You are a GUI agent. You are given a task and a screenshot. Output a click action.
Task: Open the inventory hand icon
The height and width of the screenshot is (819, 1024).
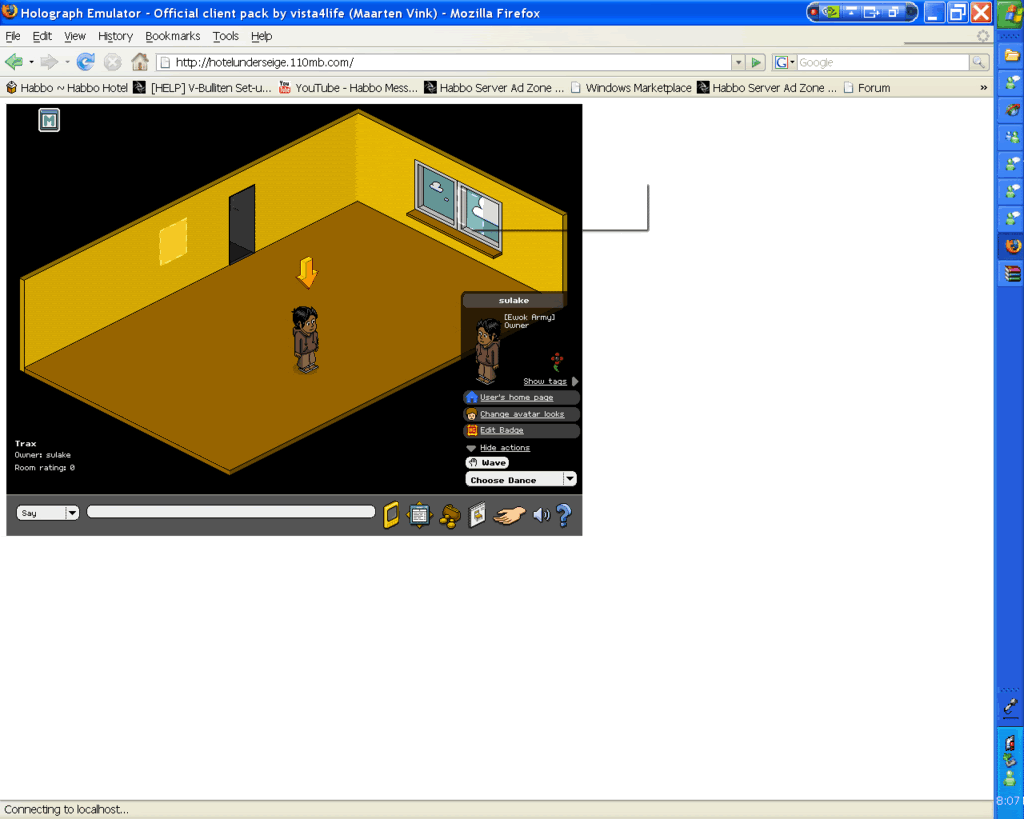[509, 515]
